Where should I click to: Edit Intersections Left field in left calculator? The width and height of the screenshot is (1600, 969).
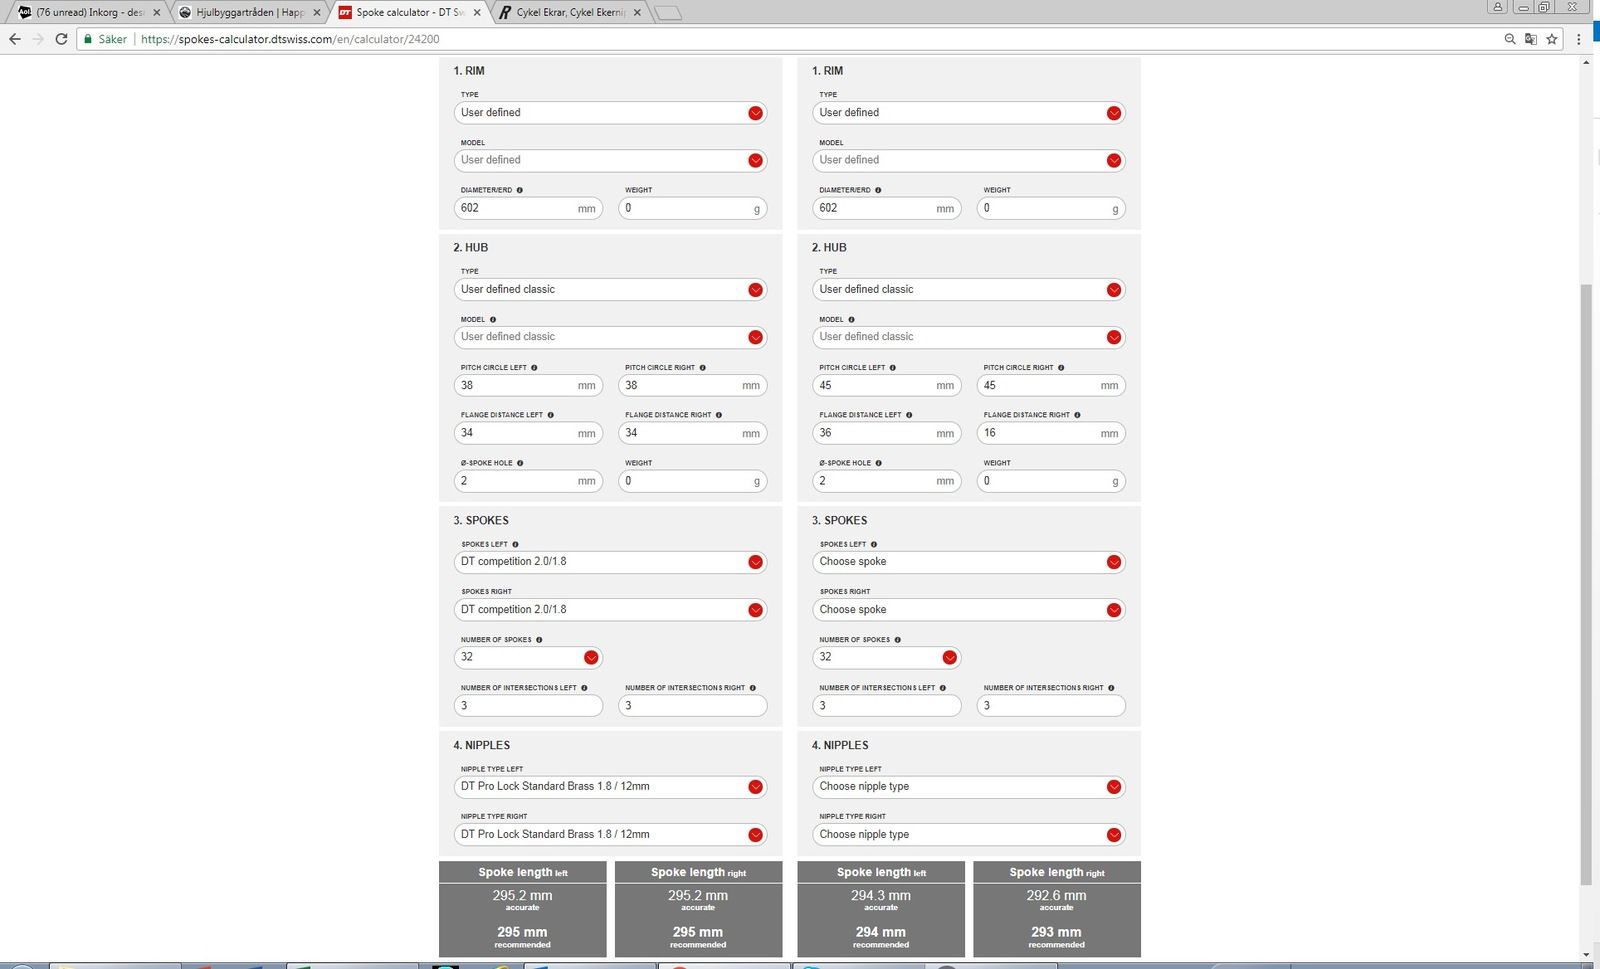[528, 705]
